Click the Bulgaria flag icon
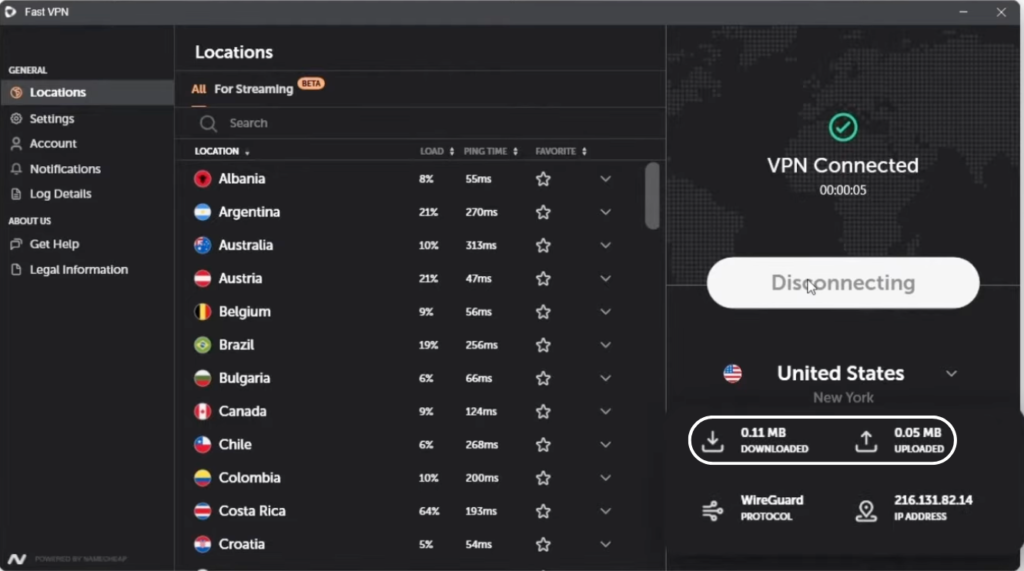Screen dimensions: 1024x571 tap(202, 378)
